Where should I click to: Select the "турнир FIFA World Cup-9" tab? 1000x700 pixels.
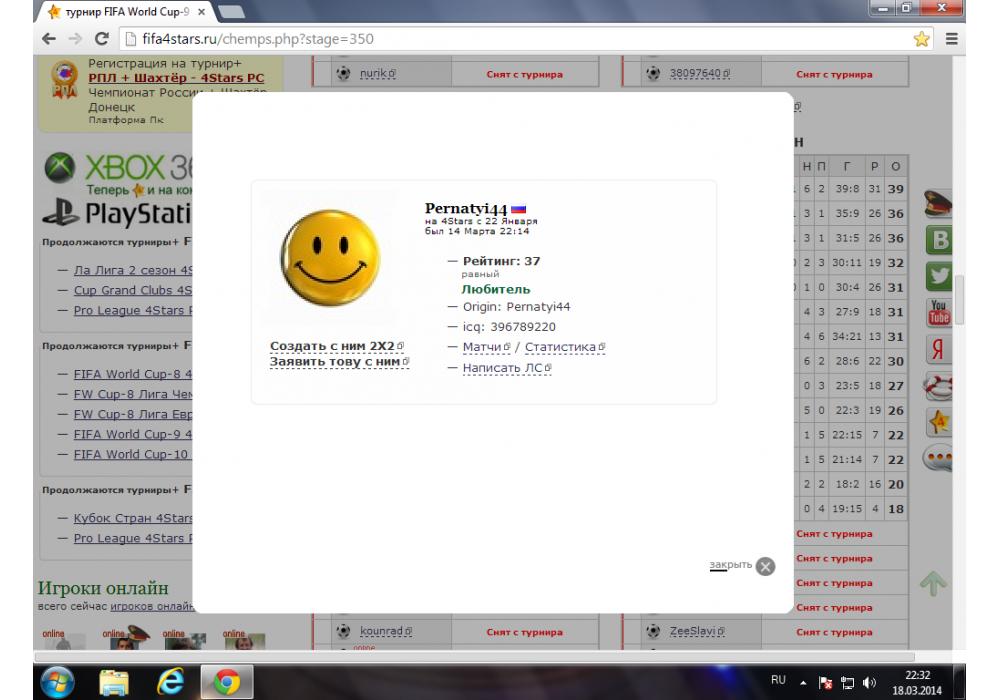point(120,11)
